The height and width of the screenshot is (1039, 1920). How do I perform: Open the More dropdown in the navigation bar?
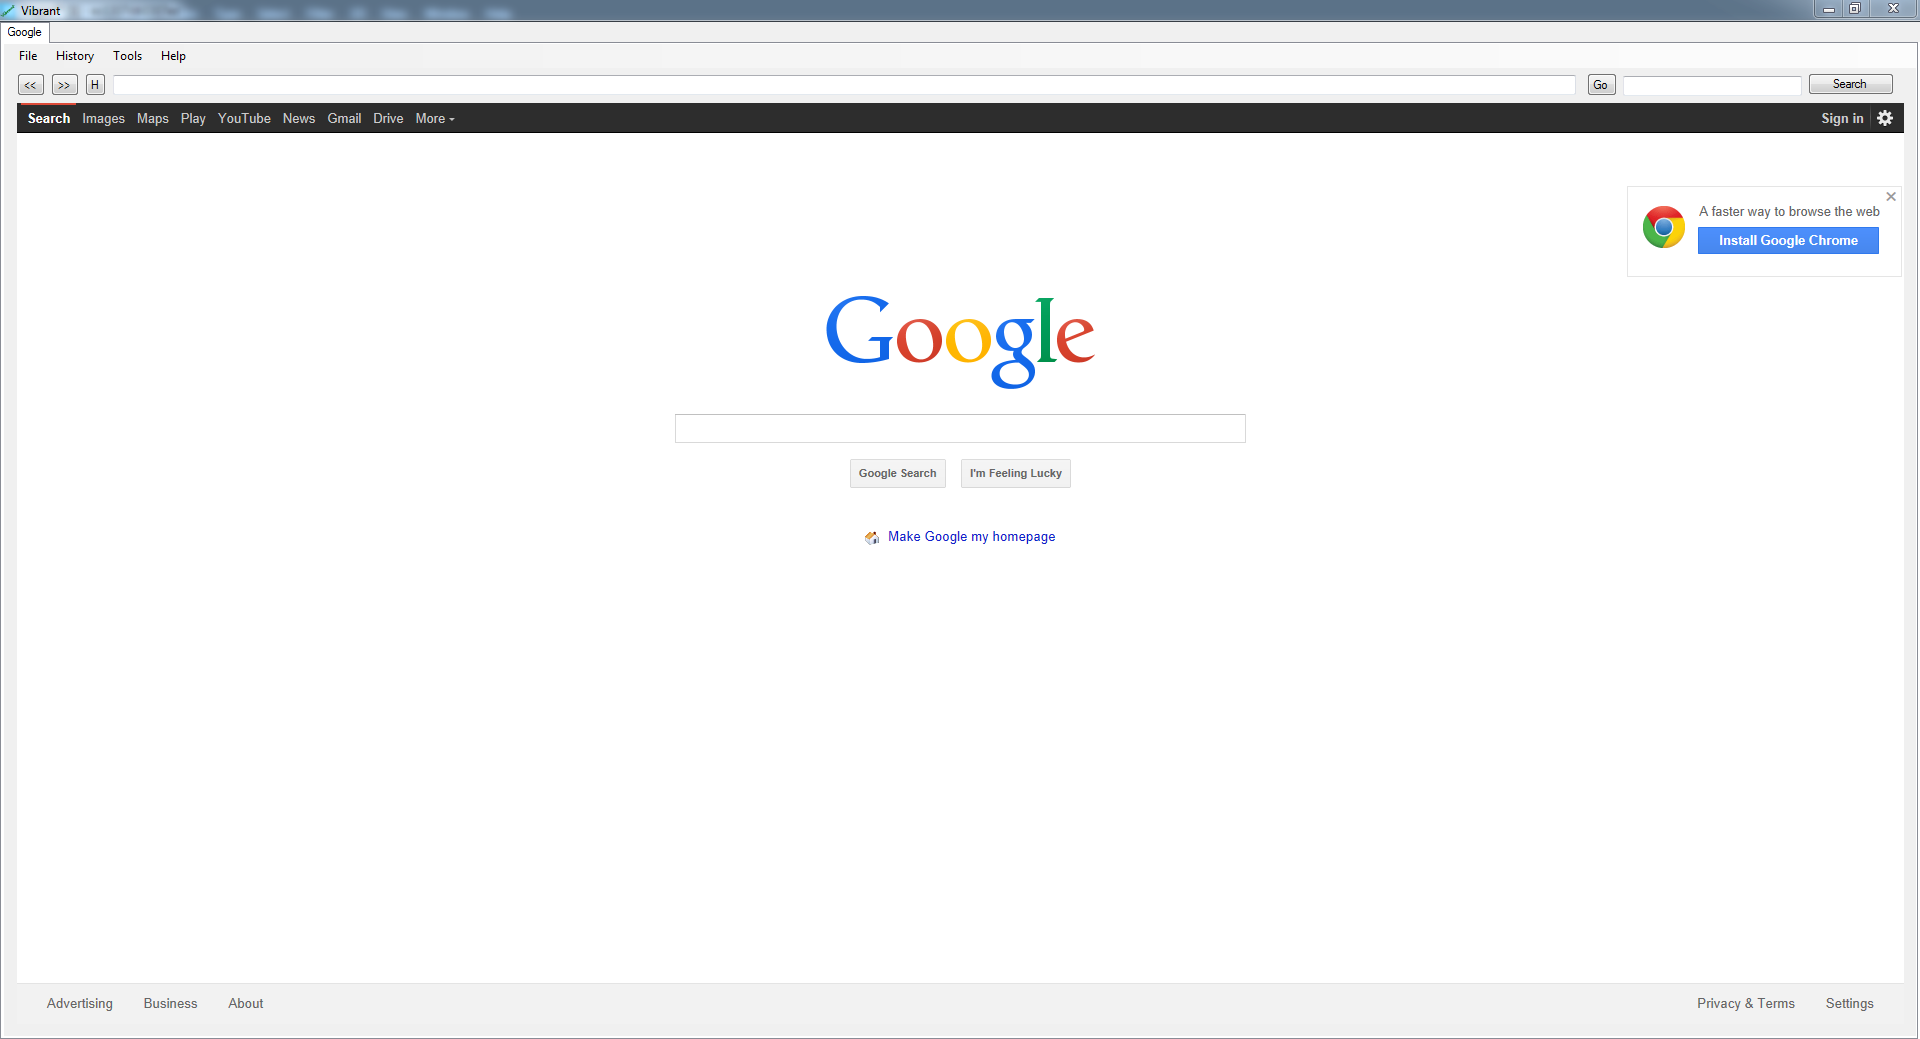point(434,118)
